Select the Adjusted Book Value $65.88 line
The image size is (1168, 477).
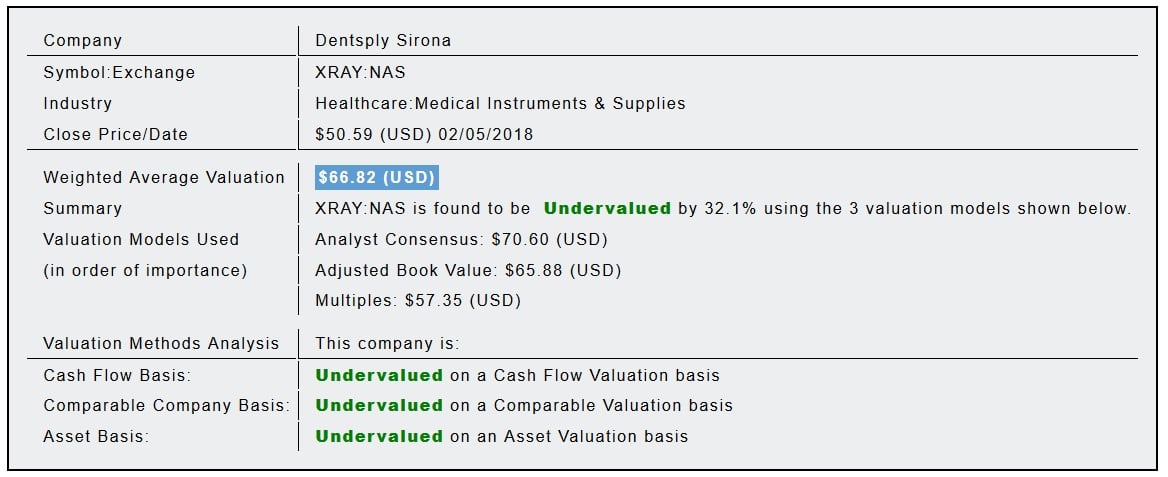pyautogui.click(x=468, y=270)
